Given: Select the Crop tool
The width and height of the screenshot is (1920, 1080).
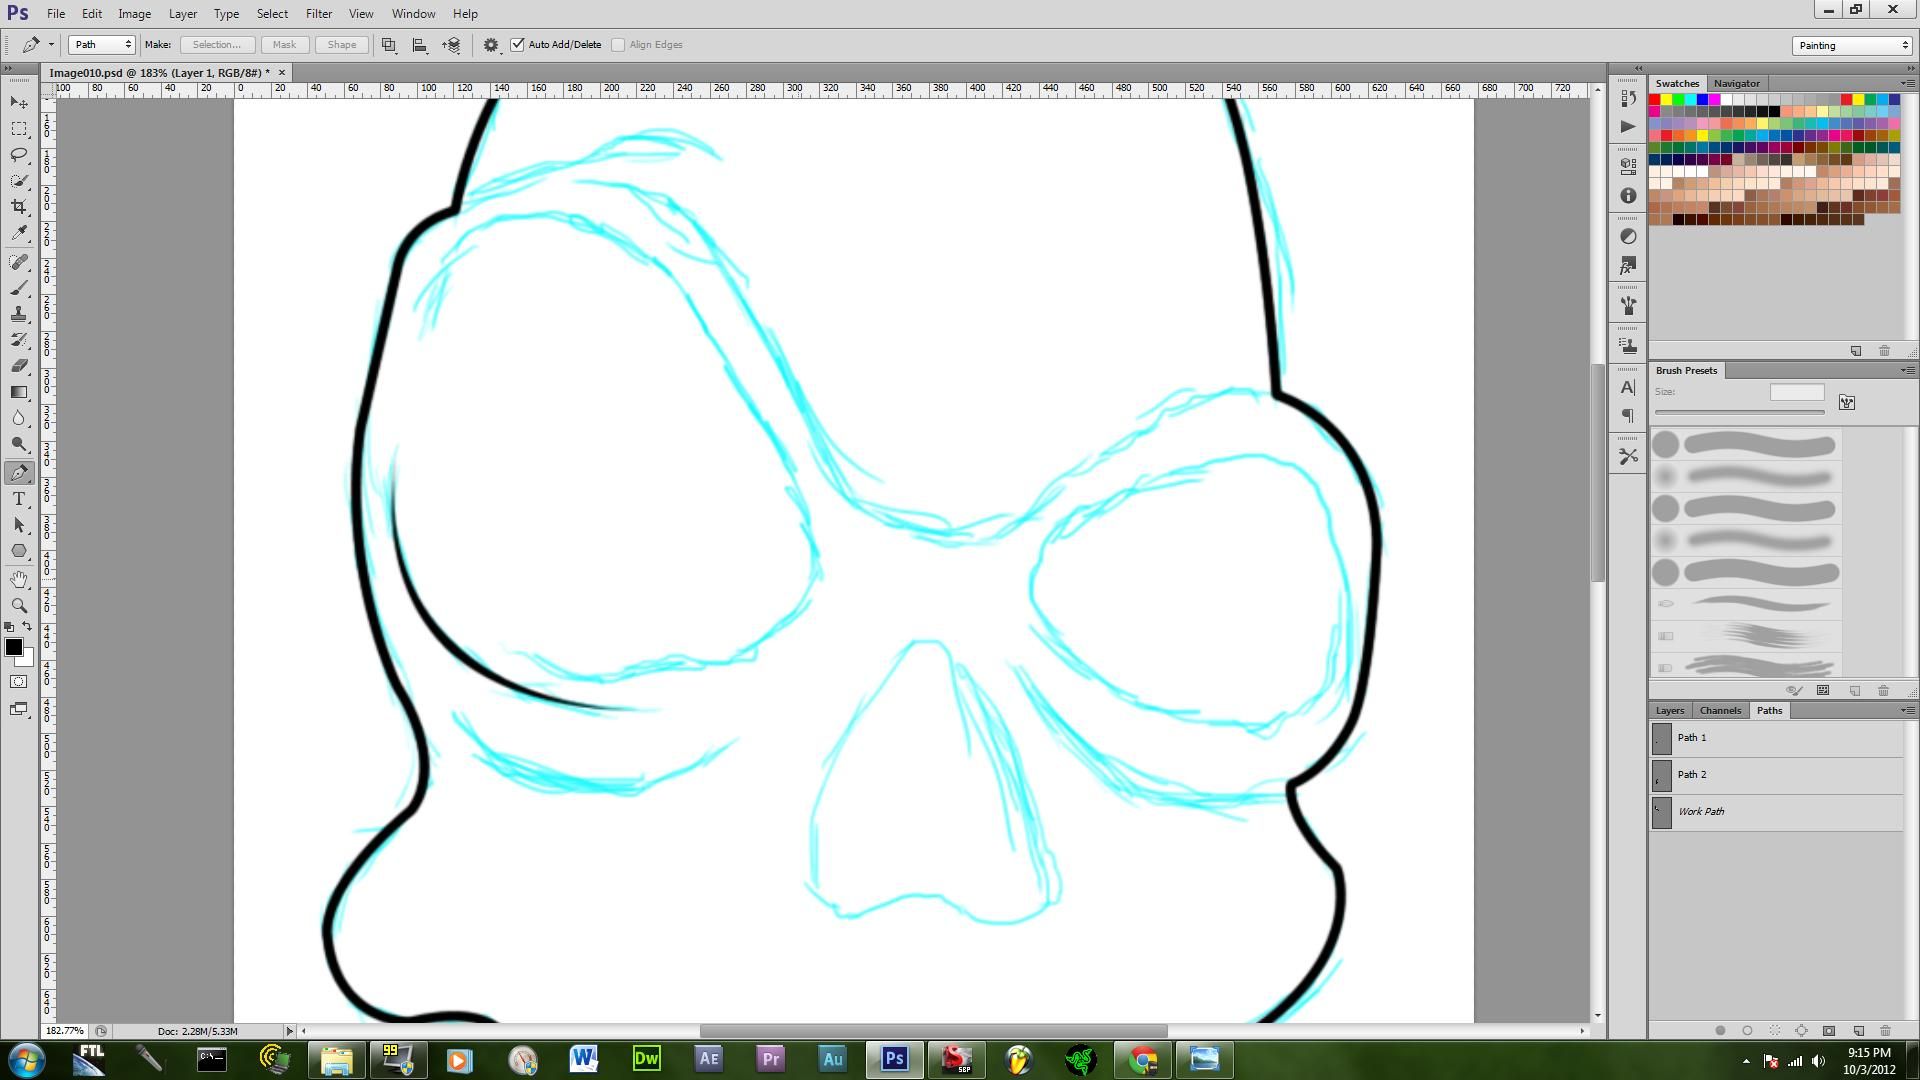Looking at the screenshot, I should [19, 207].
